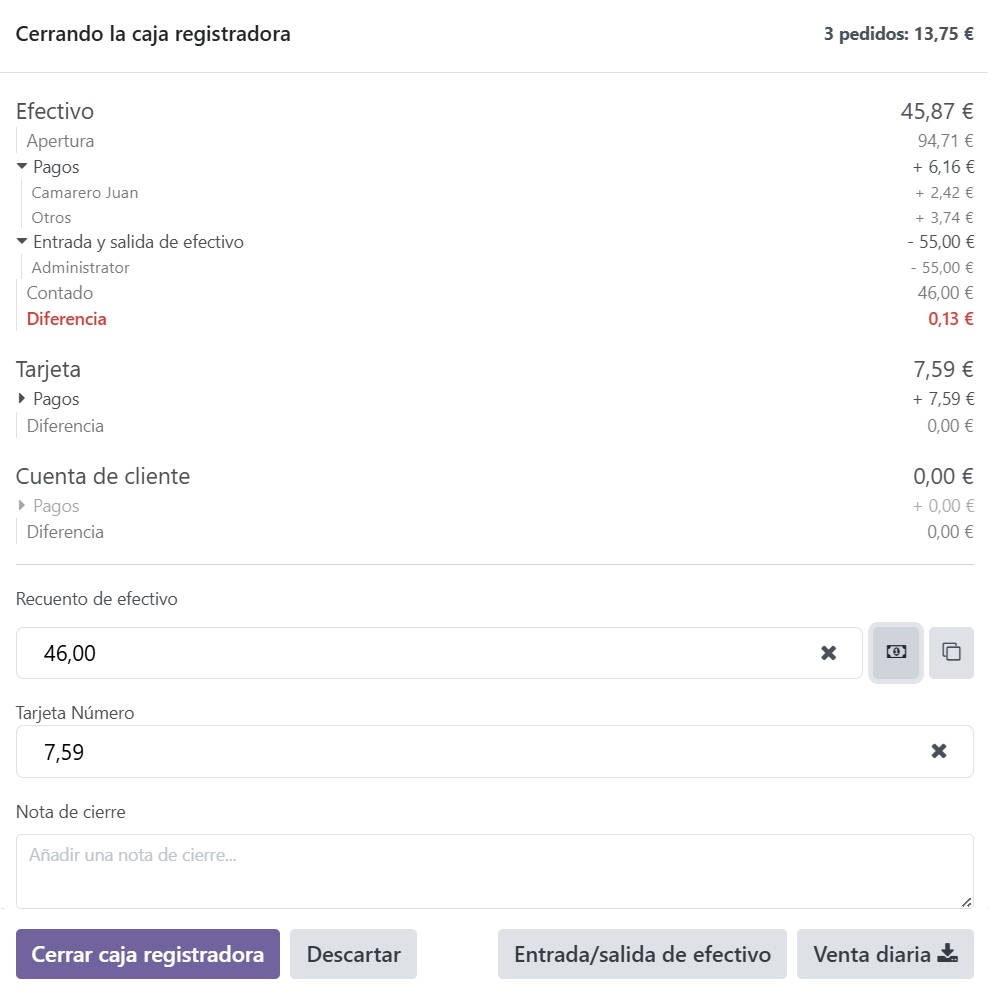The image size is (1000, 1000).
Task: Click the resize handle of closing note
Action: tap(966, 901)
